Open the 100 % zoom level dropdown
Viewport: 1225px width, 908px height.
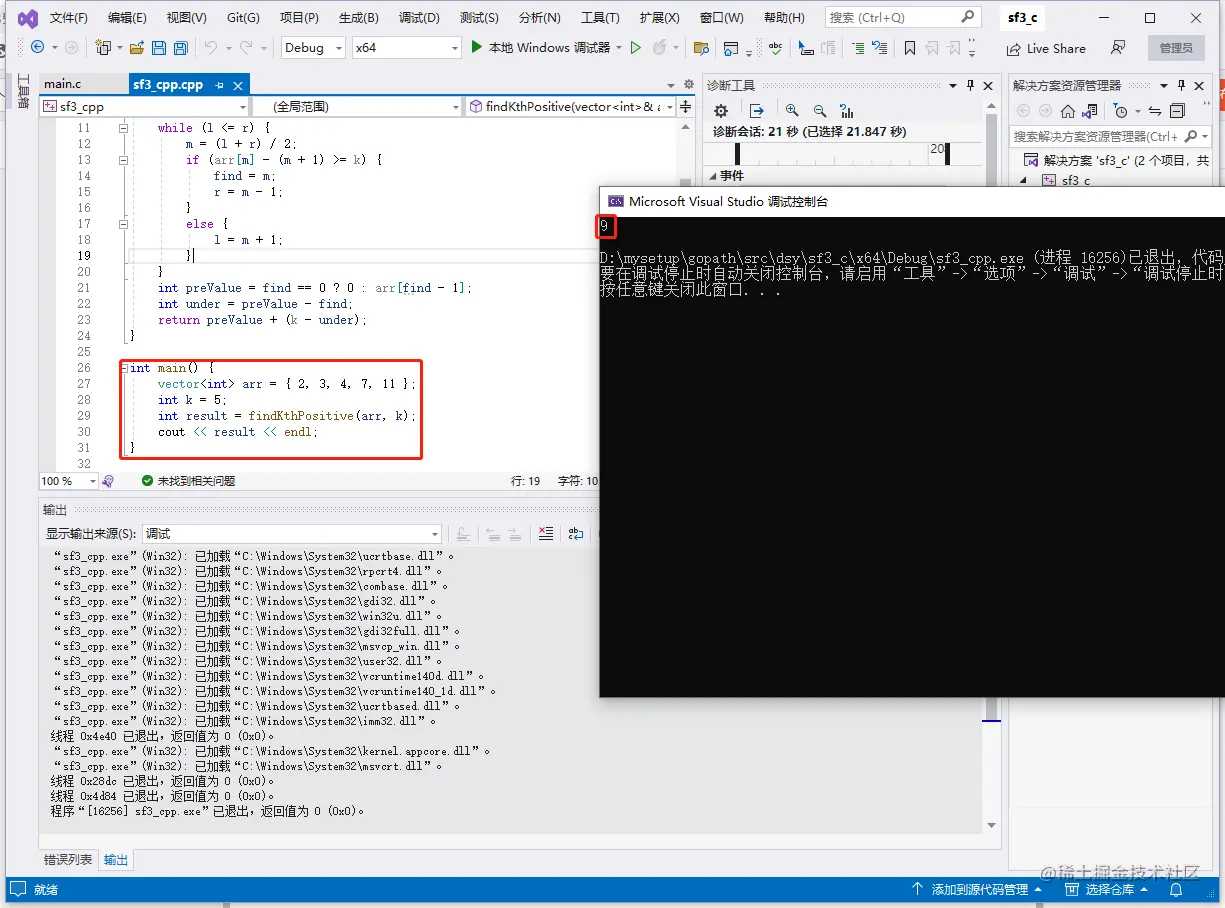(x=69, y=481)
